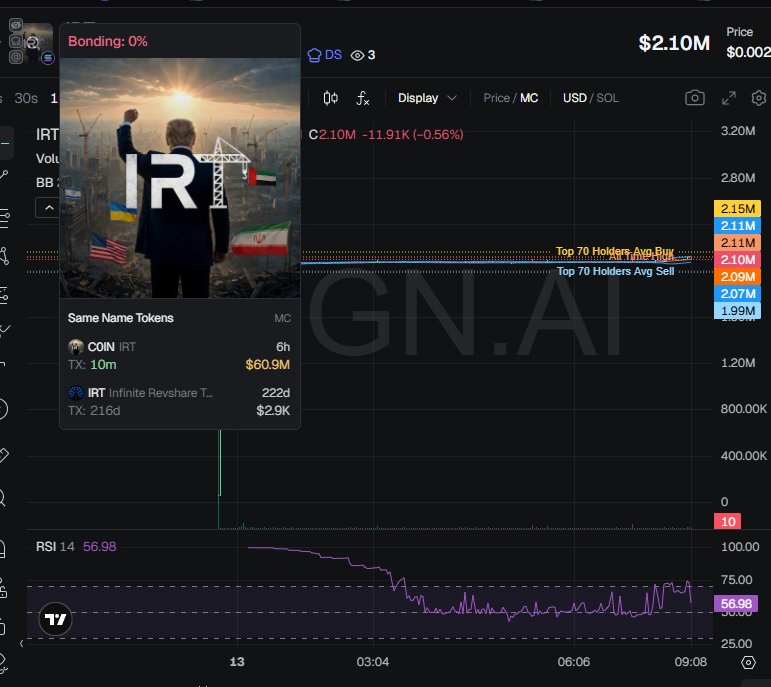The width and height of the screenshot is (771, 687).
Task: Select the 30s timeframe
Action: (26, 98)
